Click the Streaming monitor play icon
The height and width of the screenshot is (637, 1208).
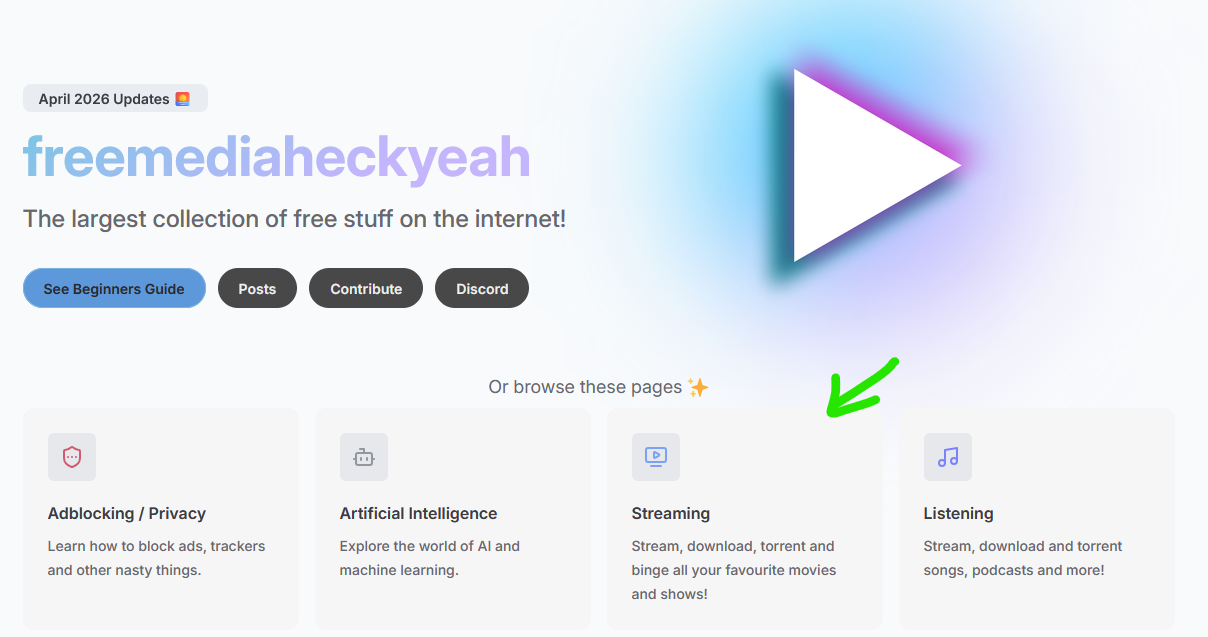[656, 457]
